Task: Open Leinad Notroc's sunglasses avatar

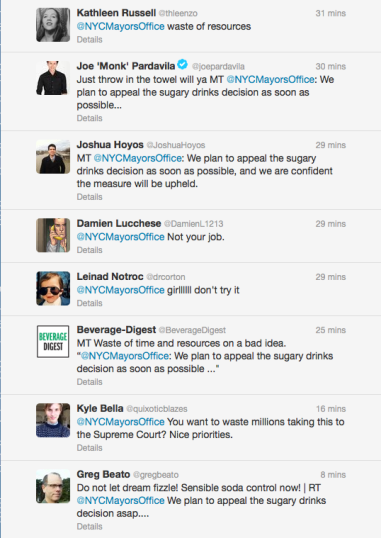Action: click(53, 289)
